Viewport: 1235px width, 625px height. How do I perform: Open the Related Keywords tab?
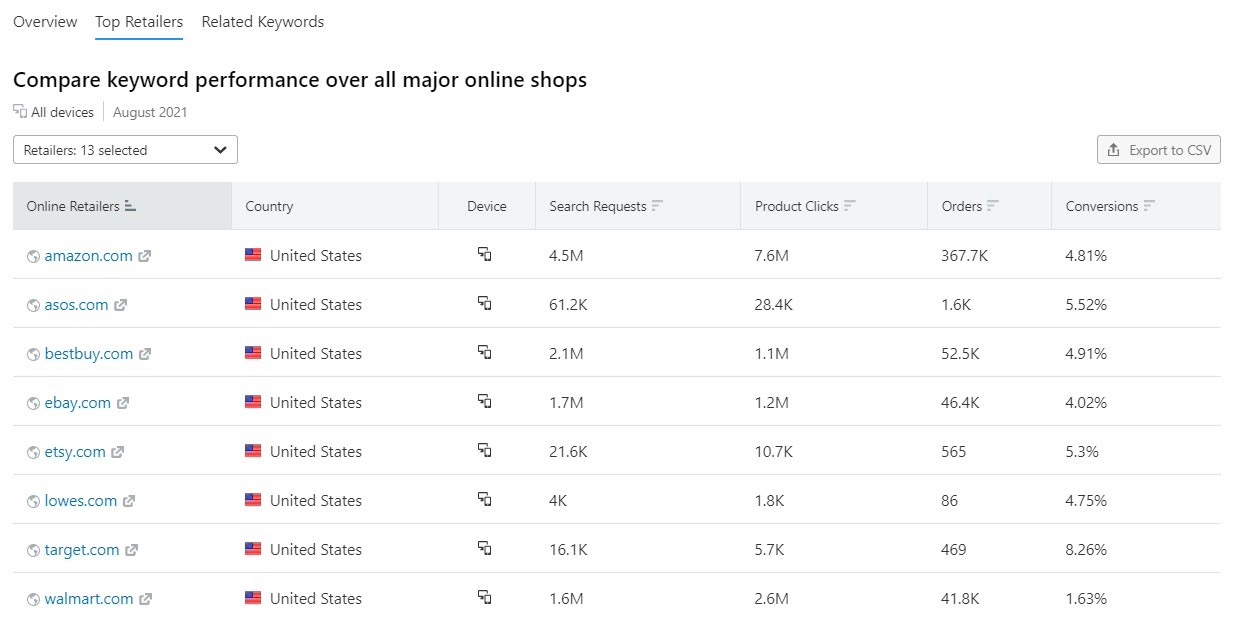(263, 22)
